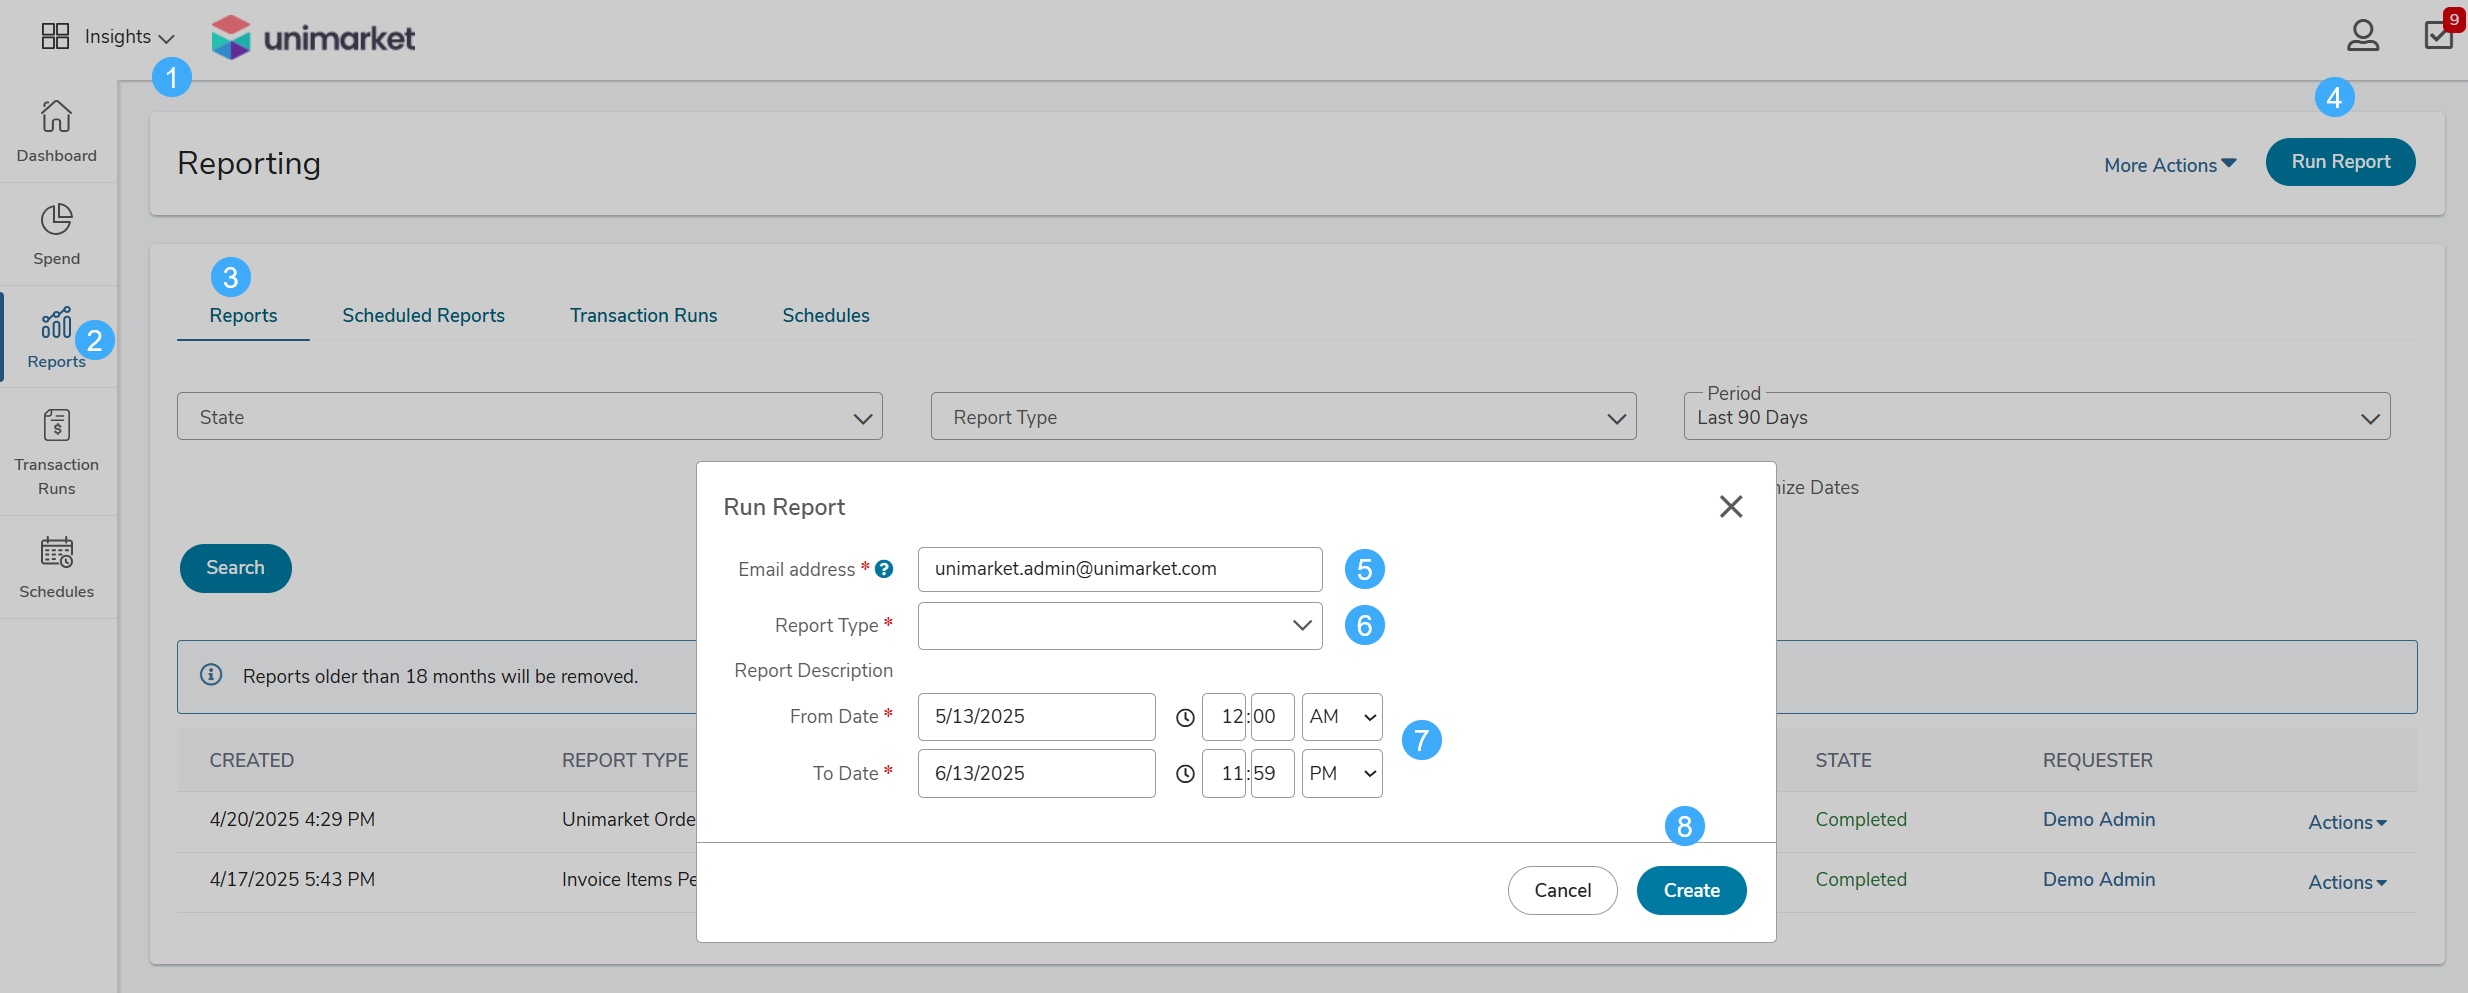Viewport: 2468px width, 993px height.
Task: Click the REPORT TYPE column header
Action: (625, 760)
